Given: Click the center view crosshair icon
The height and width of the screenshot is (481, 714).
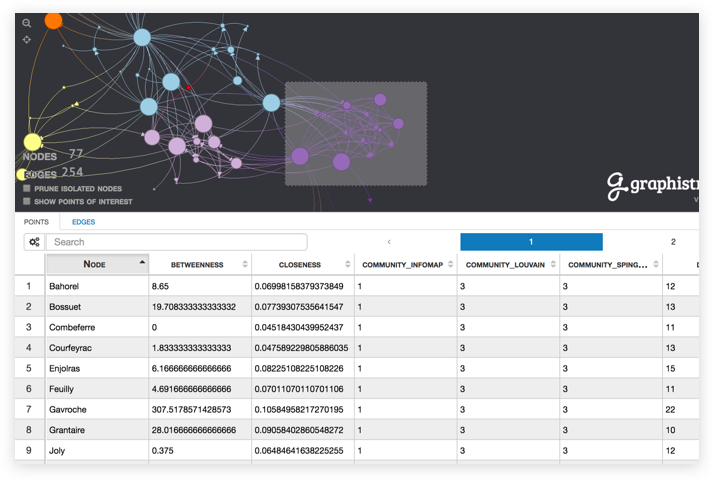Looking at the screenshot, I should [x=27, y=40].
